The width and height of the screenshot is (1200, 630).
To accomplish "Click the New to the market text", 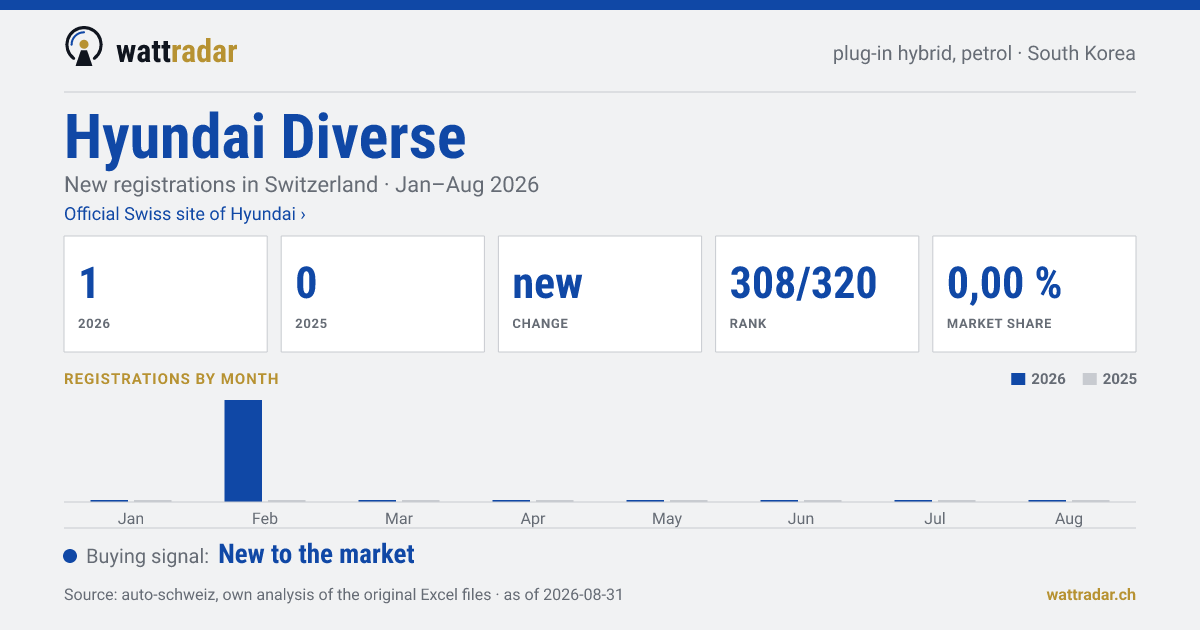I will pos(316,554).
